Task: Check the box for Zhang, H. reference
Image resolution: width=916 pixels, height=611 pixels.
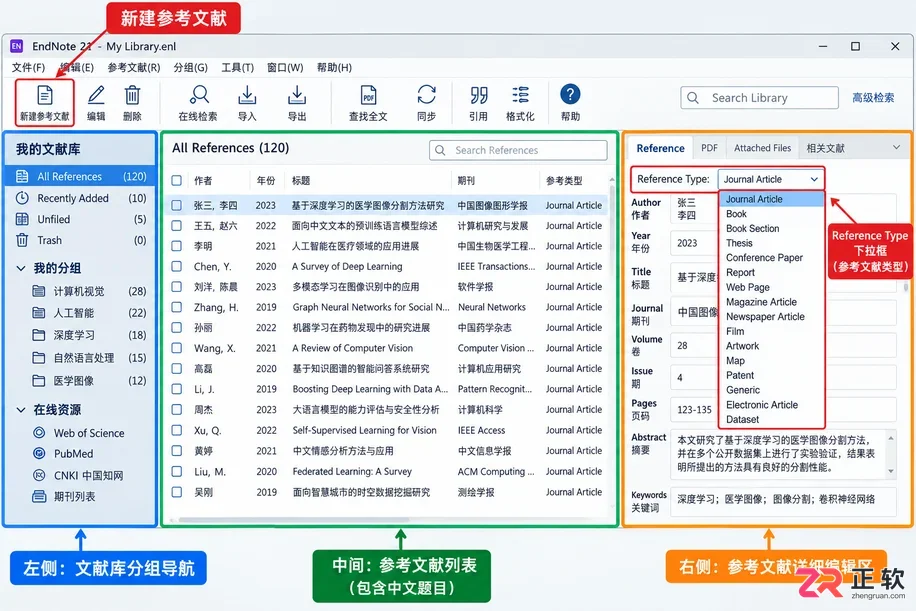Action: tap(176, 307)
